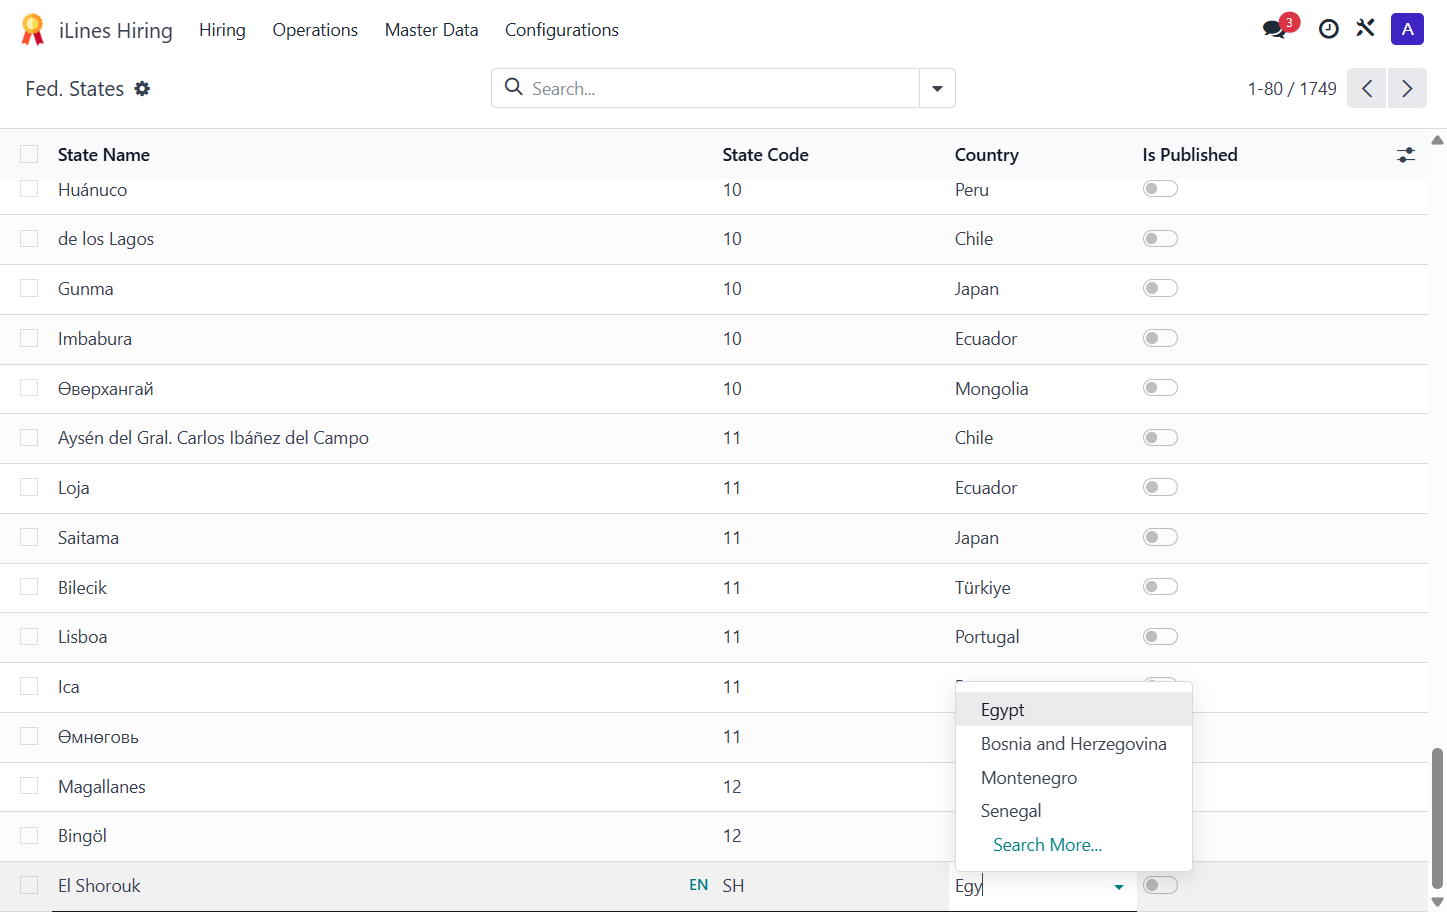
Task: Click the Search... input field
Action: pyautogui.click(x=720, y=88)
